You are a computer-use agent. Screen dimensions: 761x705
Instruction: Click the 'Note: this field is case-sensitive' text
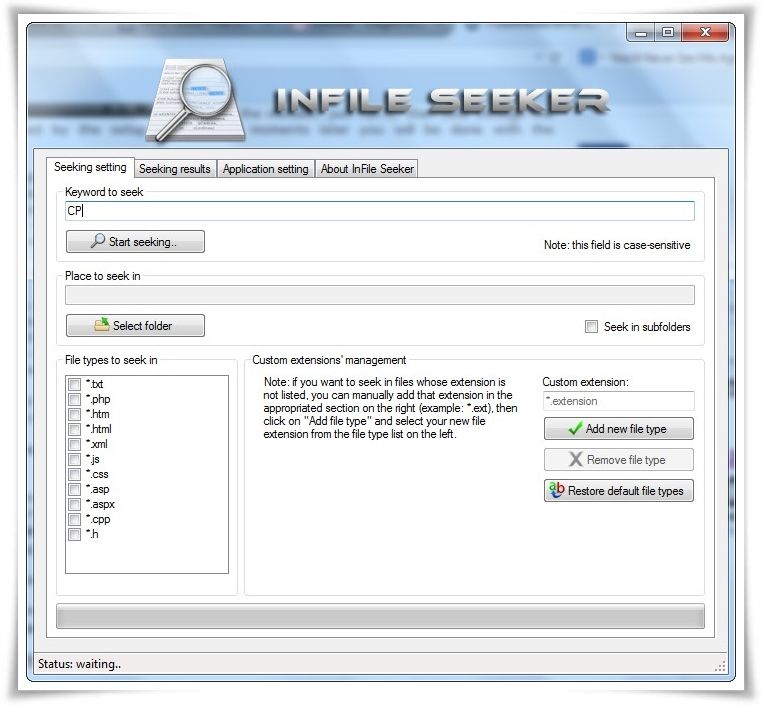[617, 245]
